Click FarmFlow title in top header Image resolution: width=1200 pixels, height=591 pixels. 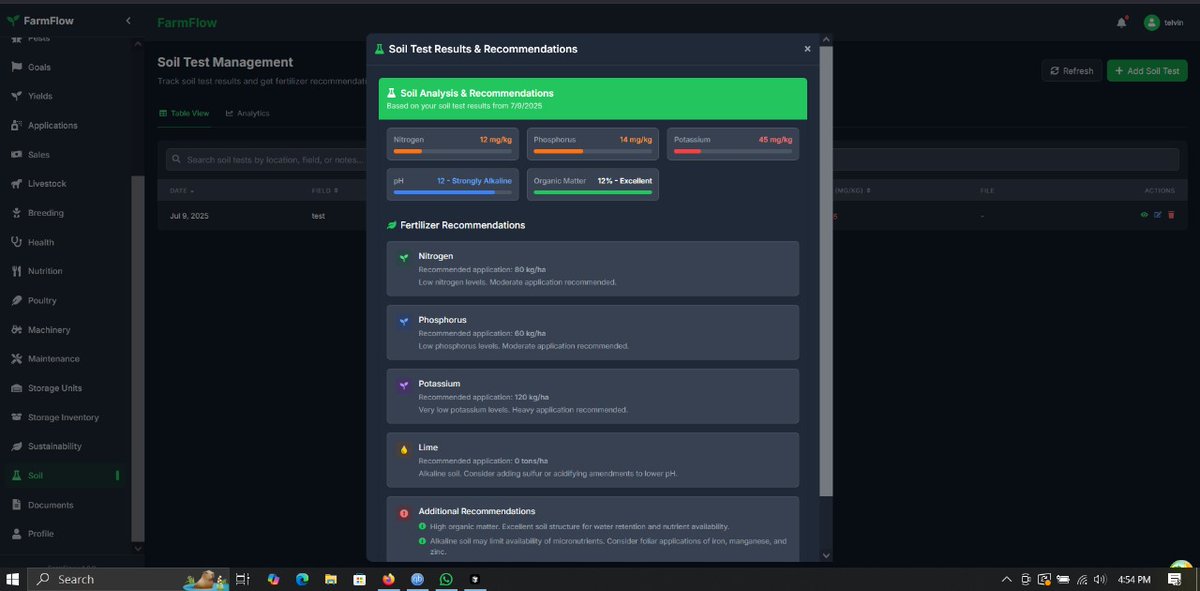point(187,22)
